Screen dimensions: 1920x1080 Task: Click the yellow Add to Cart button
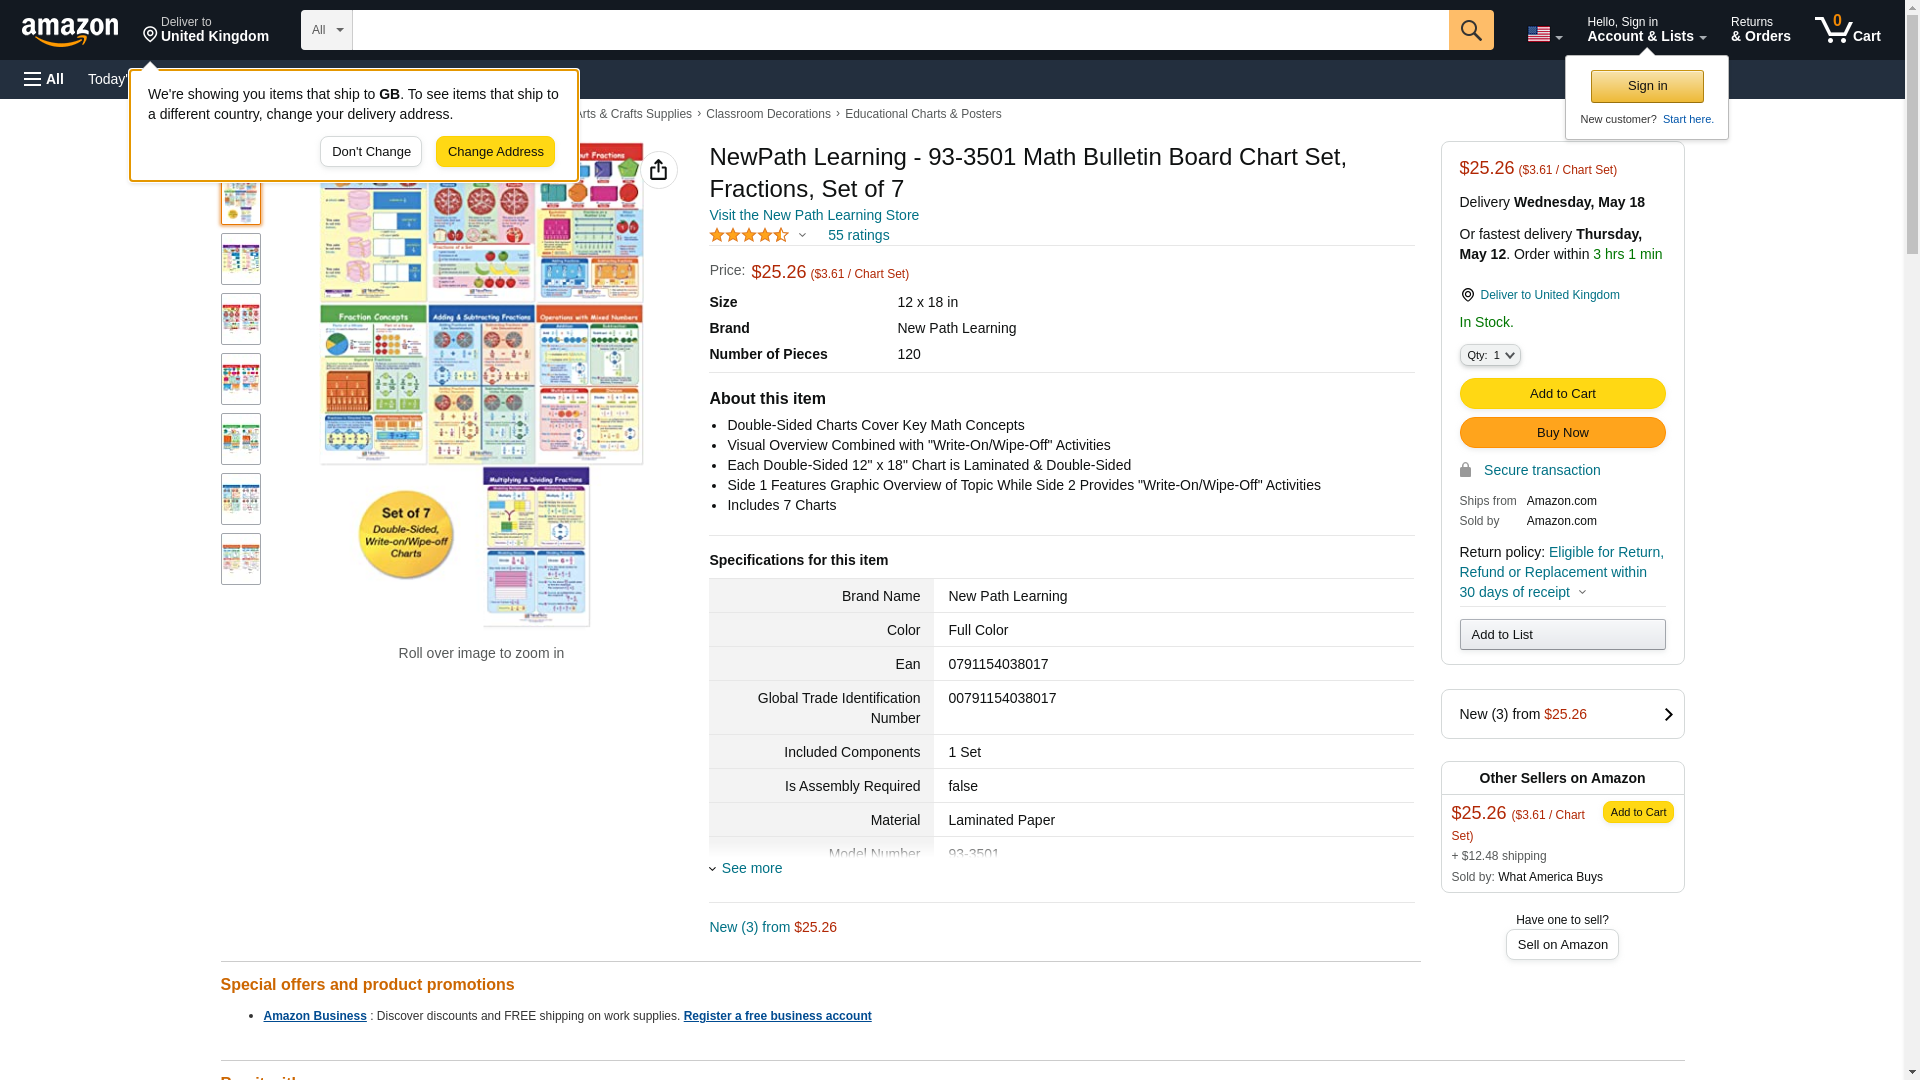1562,394
